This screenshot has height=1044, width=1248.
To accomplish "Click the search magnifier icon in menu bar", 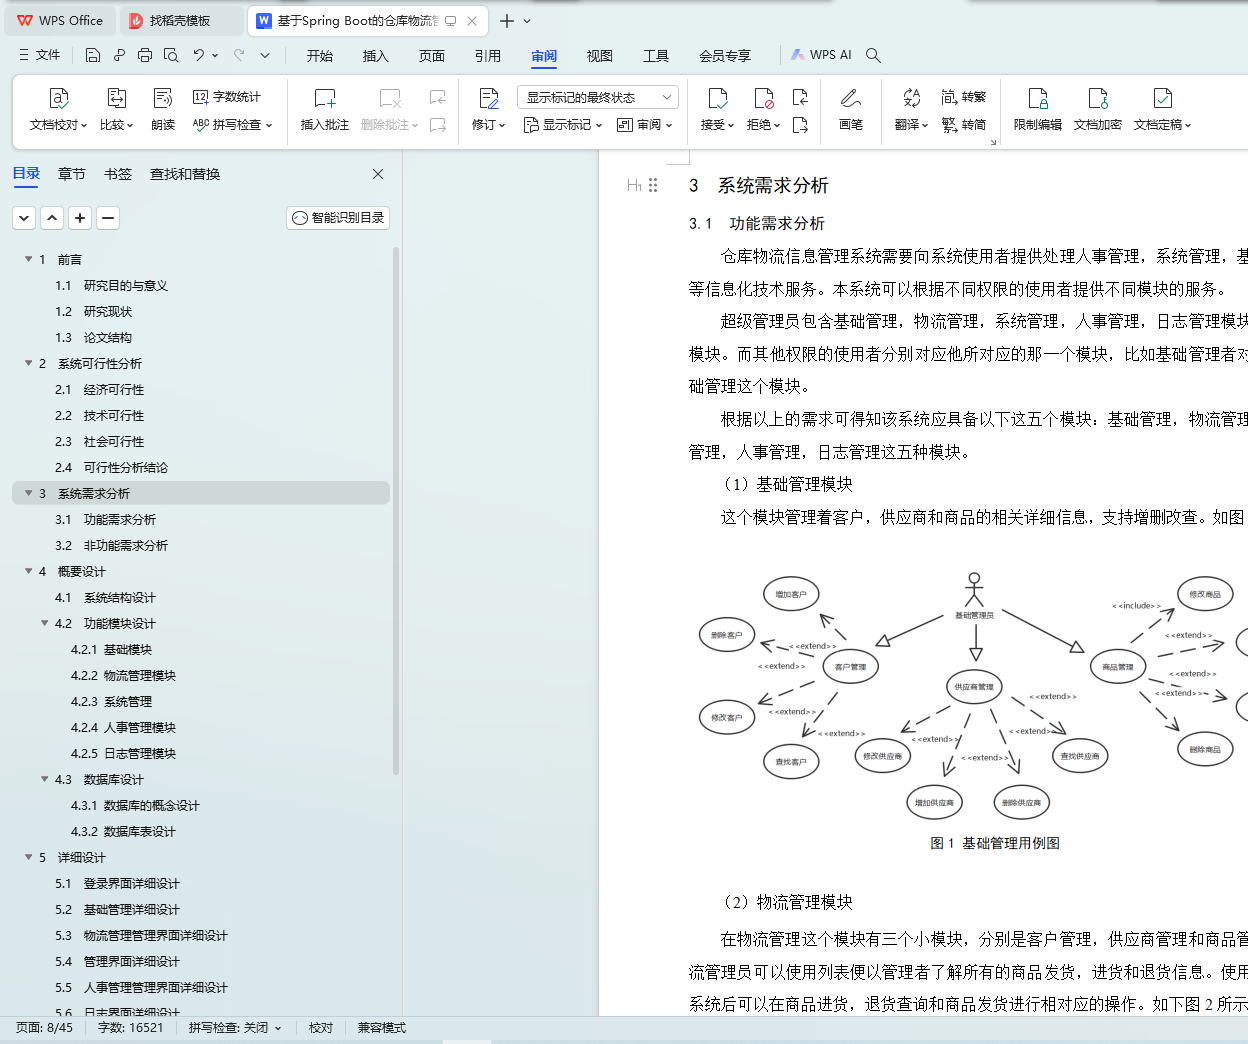I will click(x=873, y=55).
